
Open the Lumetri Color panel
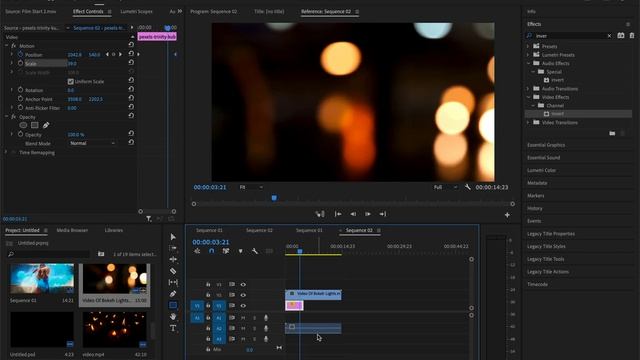pos(542,170)
